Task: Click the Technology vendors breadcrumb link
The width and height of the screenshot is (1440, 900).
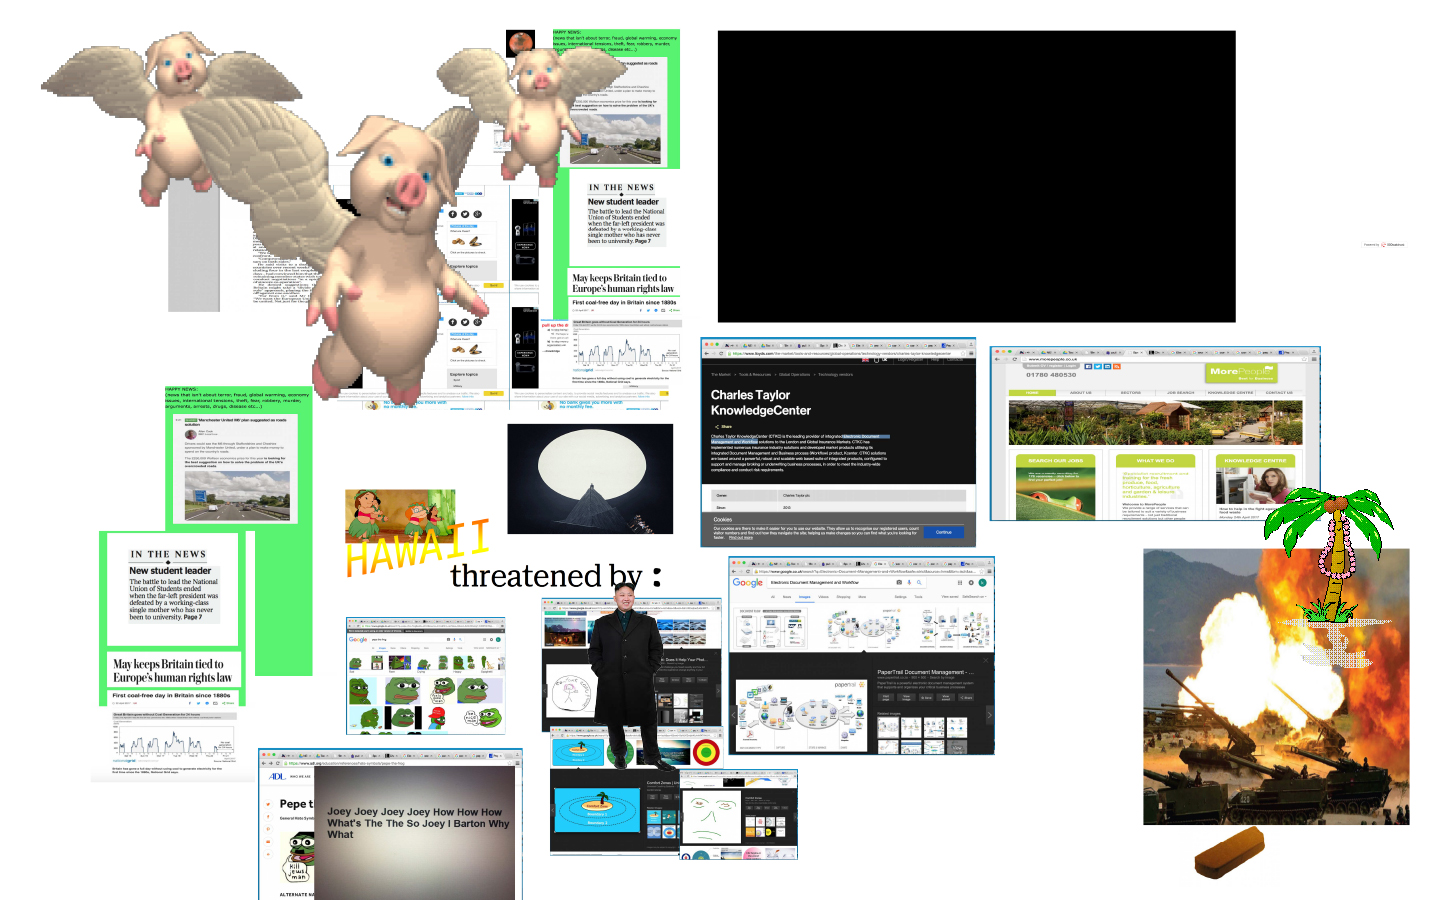Action: [x=836, y=375]
